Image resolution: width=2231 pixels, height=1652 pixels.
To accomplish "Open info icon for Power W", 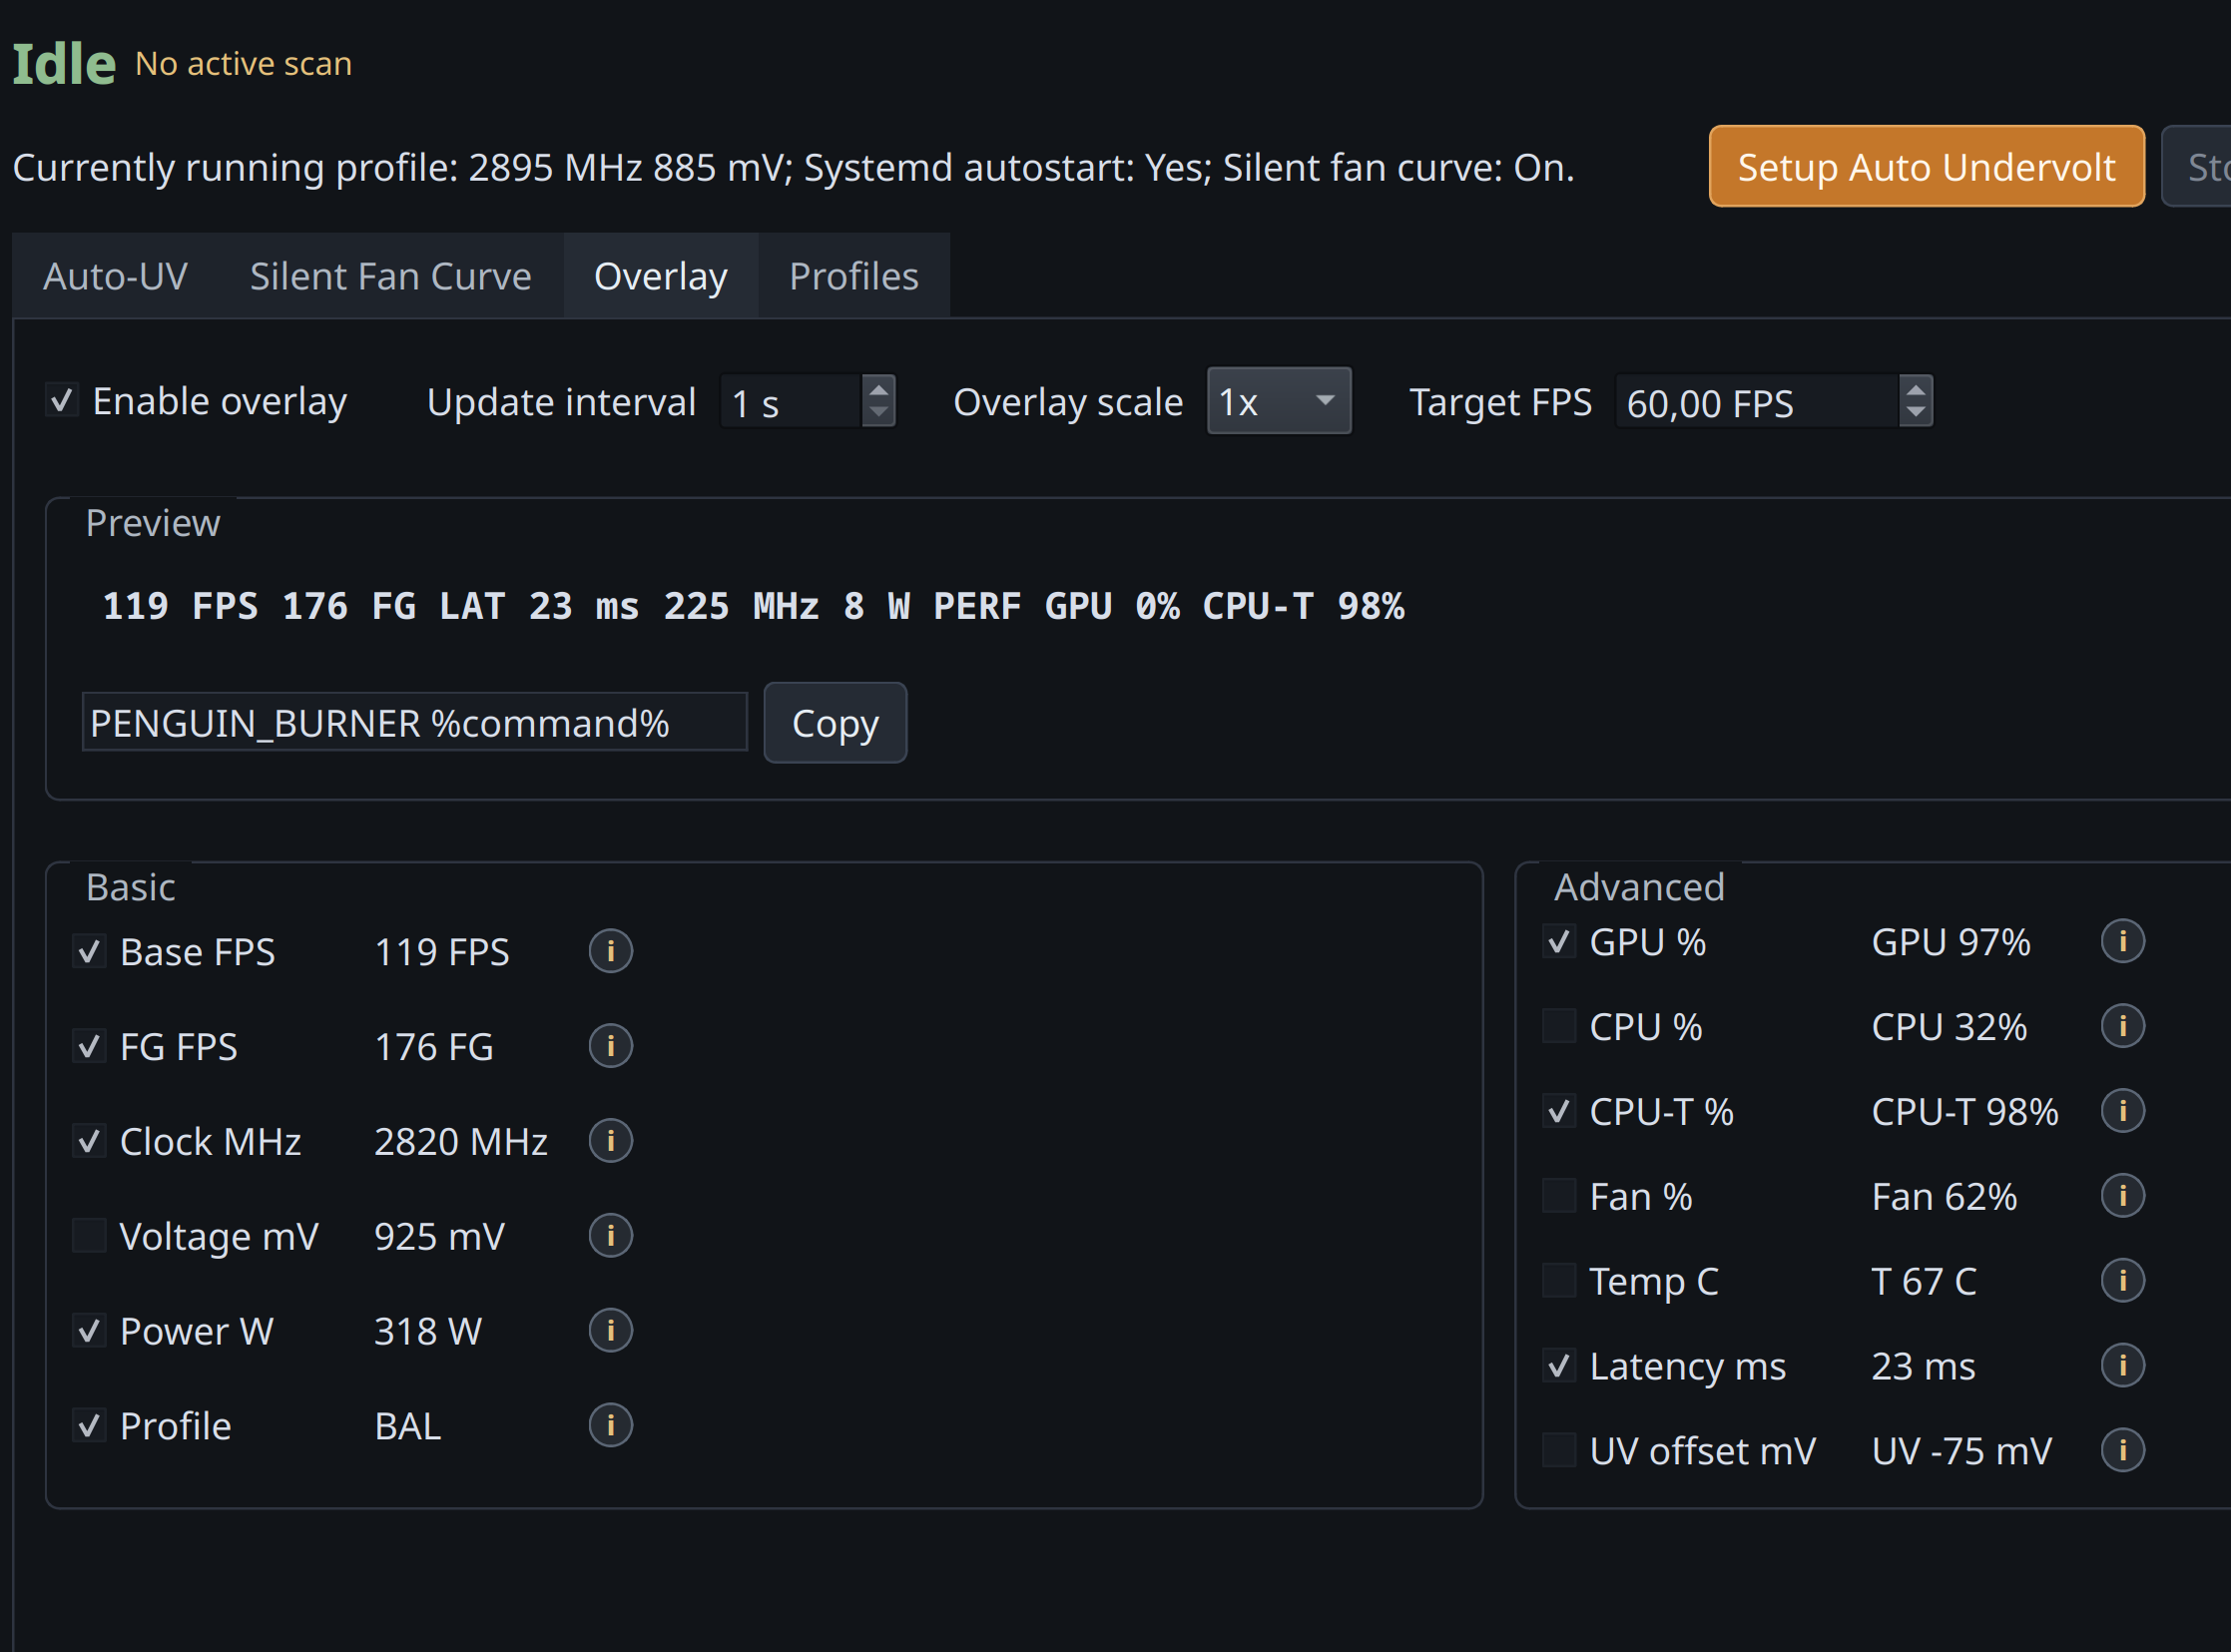I will pos(610,1331).
